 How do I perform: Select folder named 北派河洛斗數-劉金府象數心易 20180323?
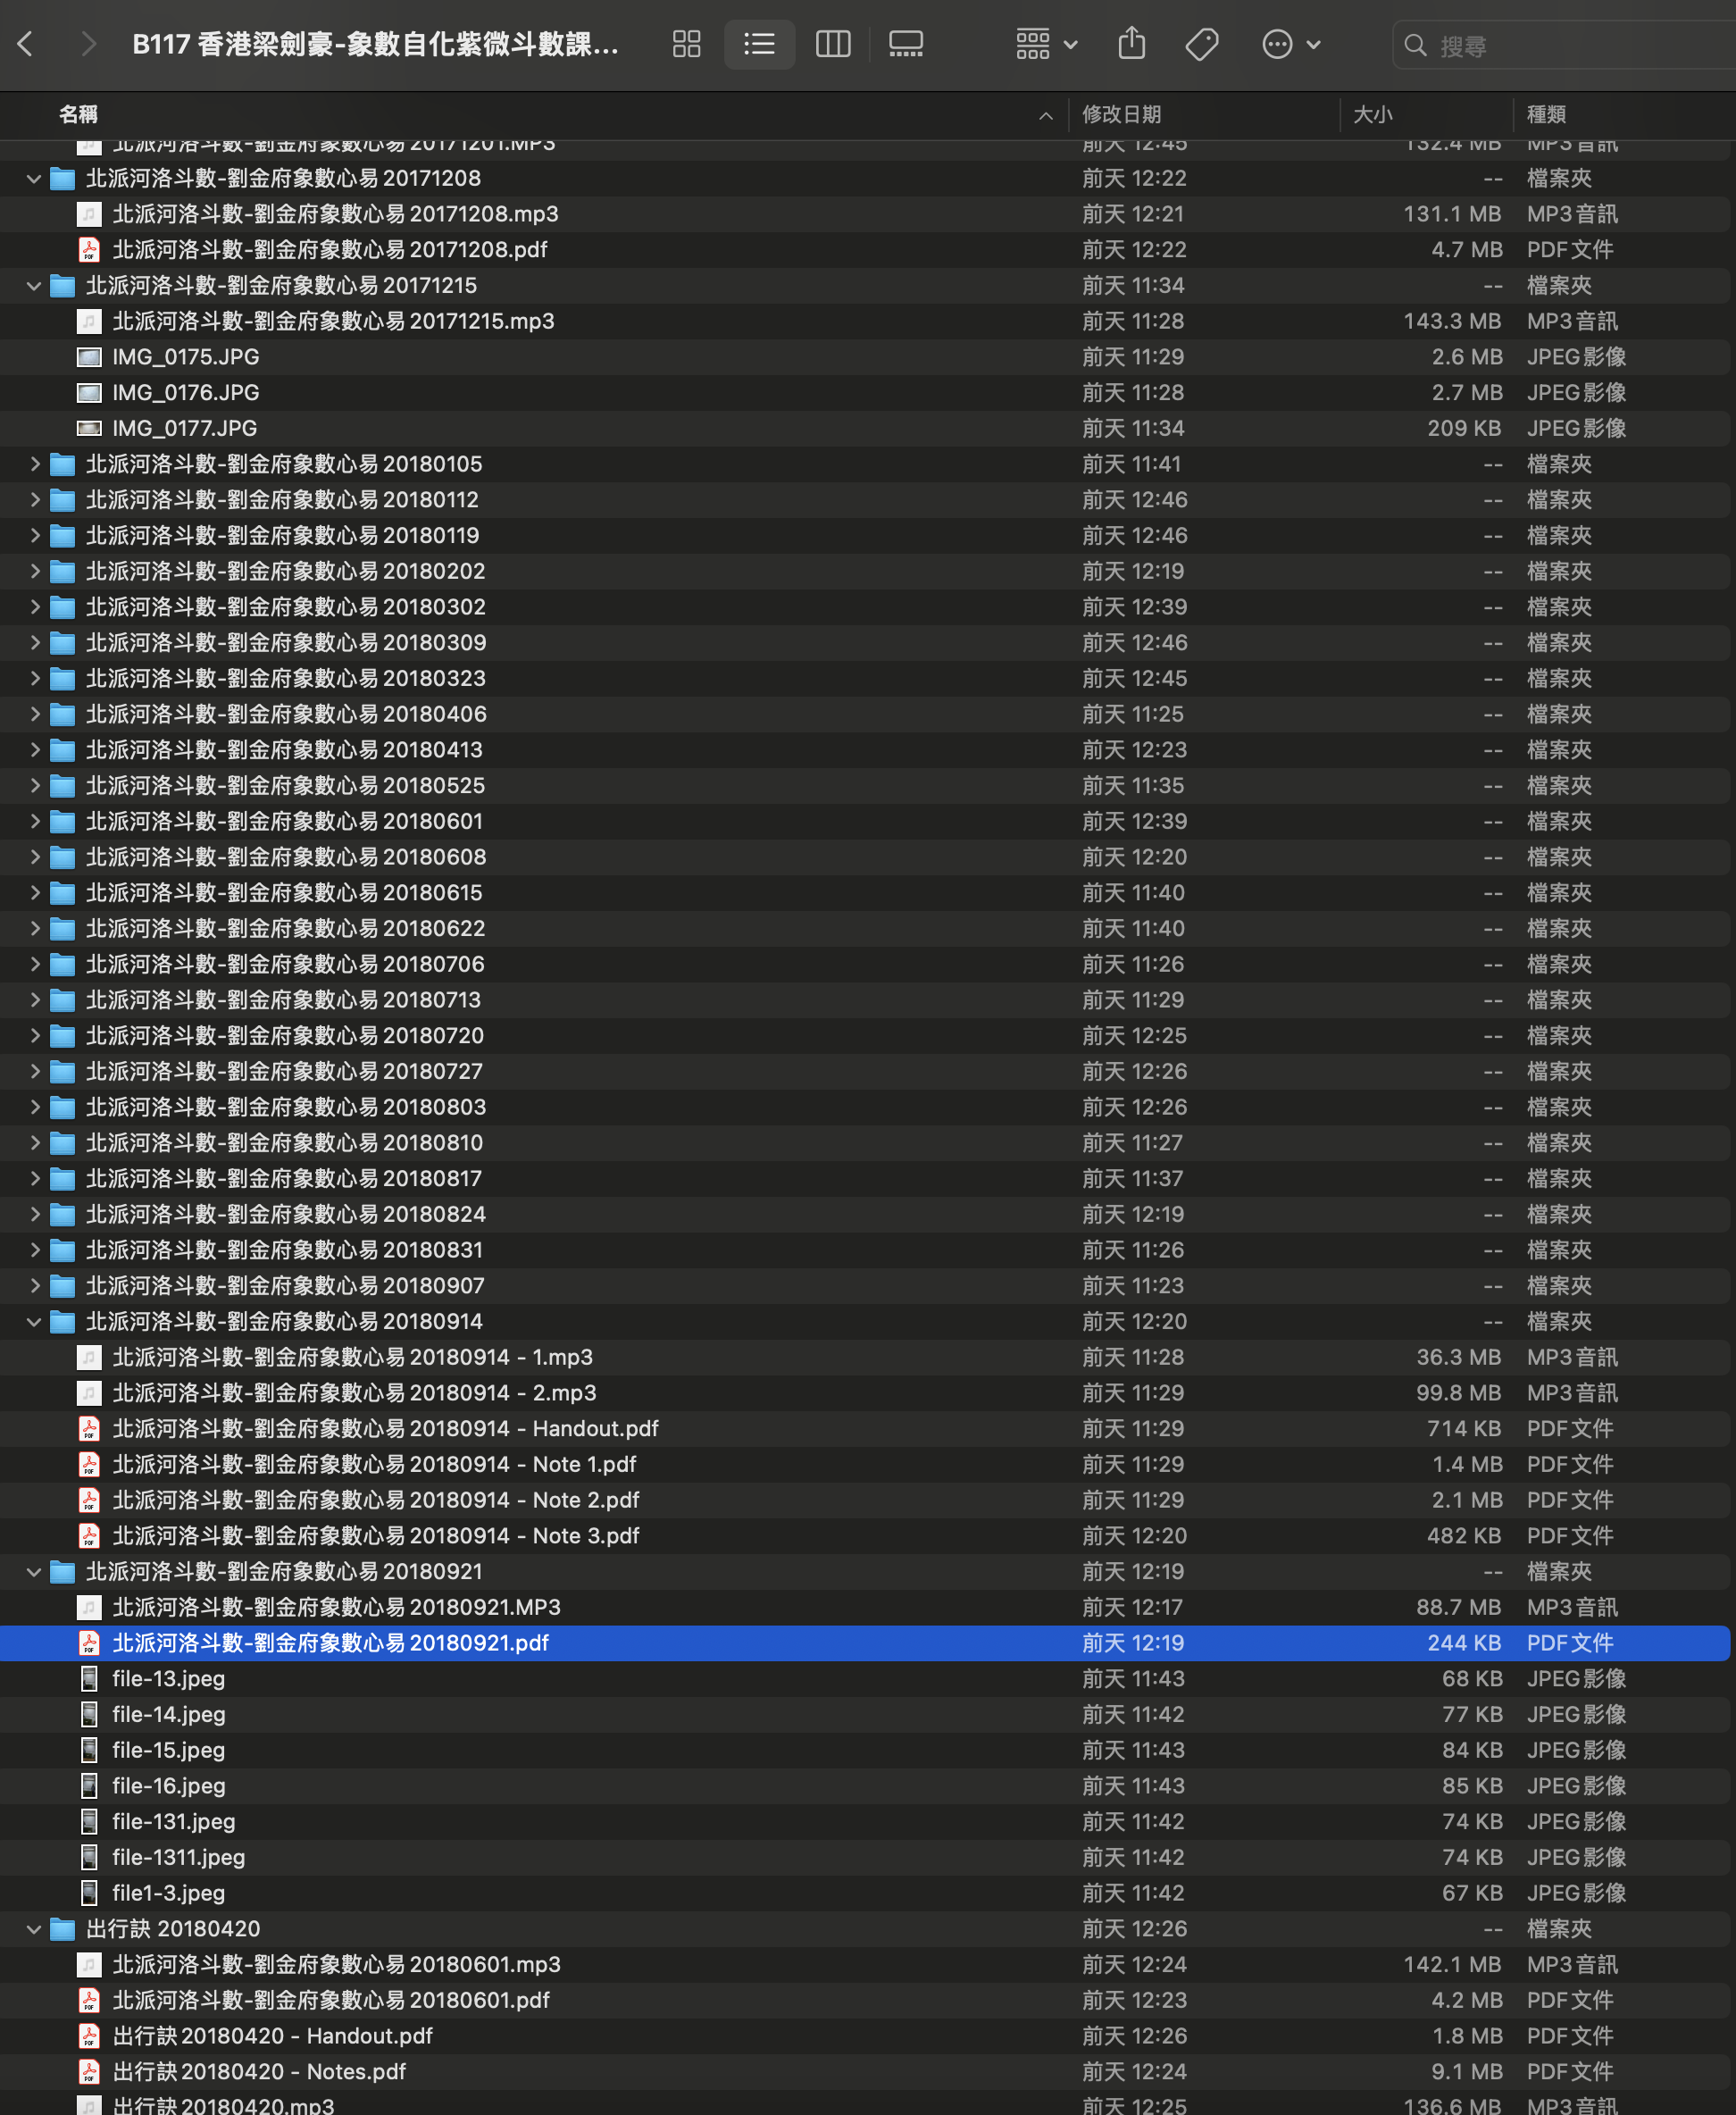click(x=285, y=679)
